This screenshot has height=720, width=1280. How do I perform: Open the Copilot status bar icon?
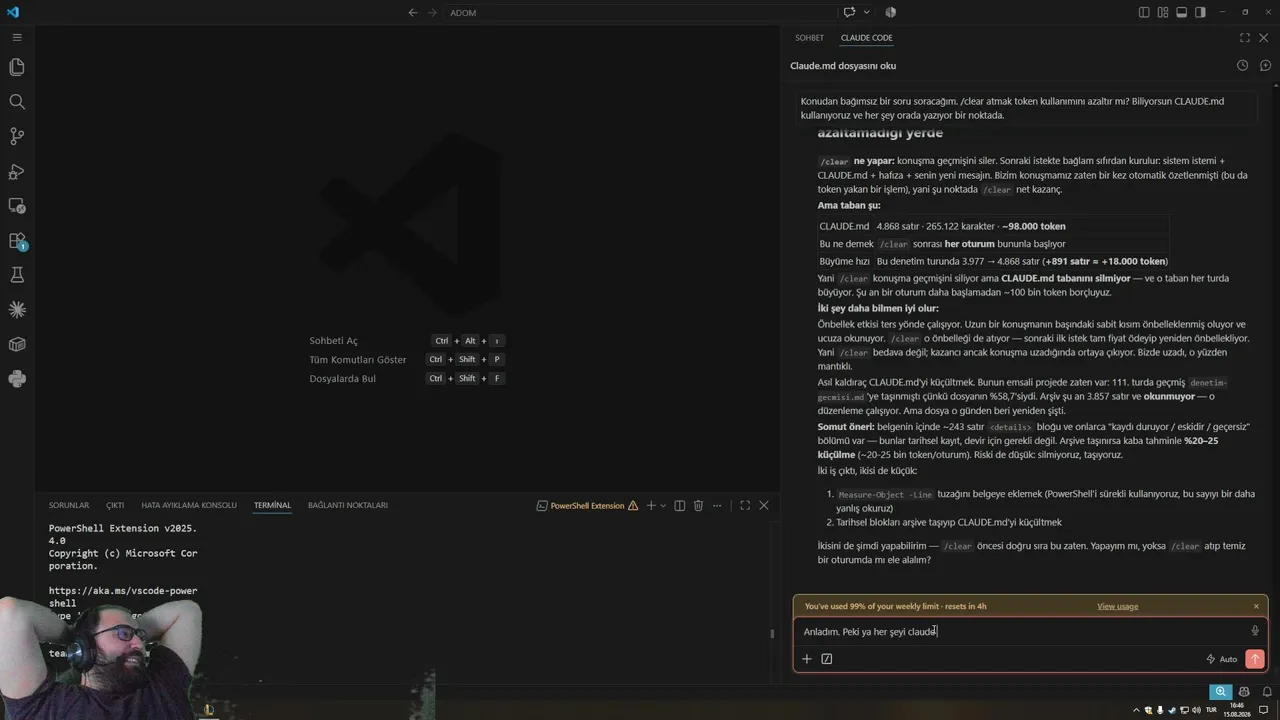point(1244,691)
